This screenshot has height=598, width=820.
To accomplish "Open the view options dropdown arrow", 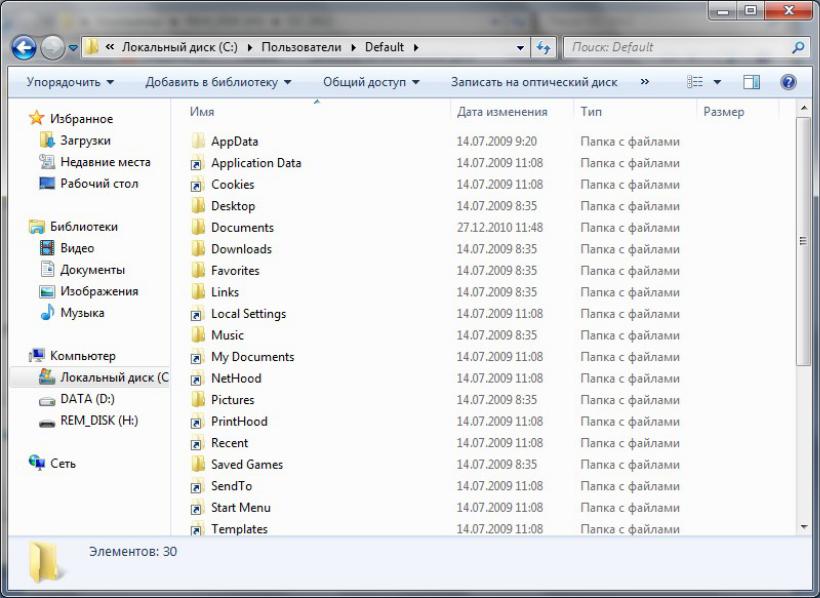I will click(x=718, y=82).
